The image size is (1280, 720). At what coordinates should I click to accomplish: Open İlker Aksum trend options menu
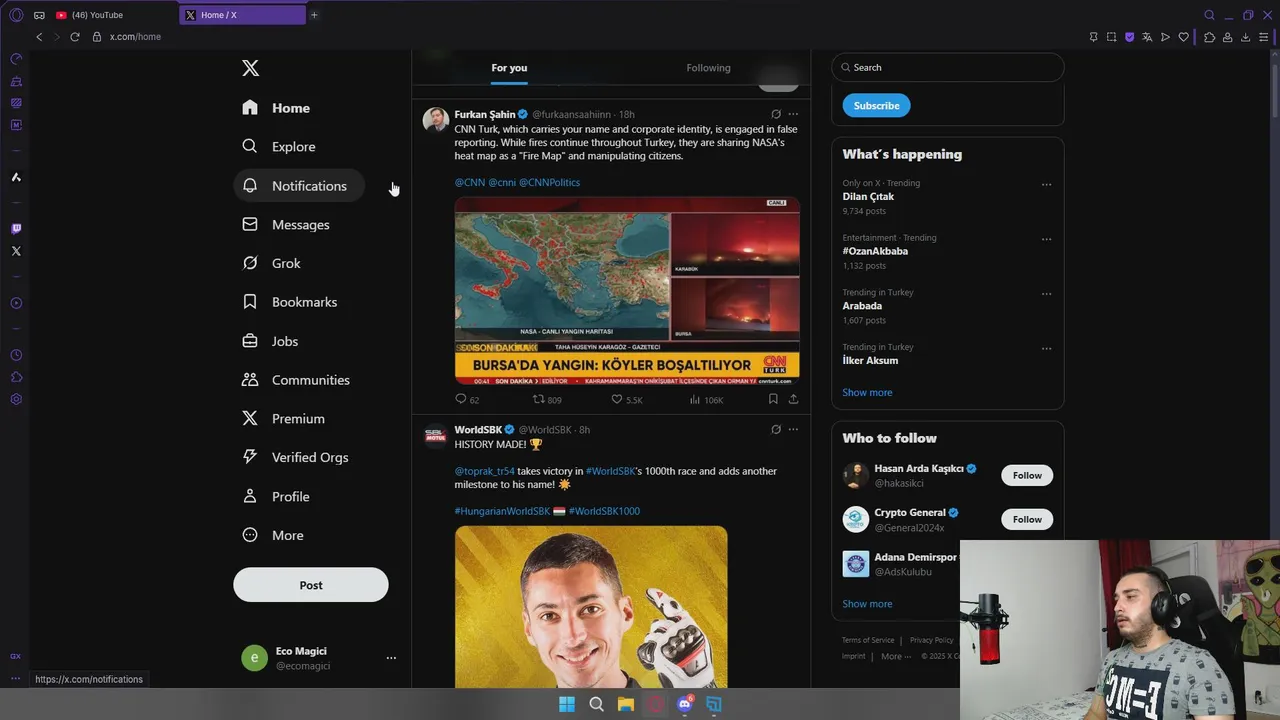point(1046,348)
